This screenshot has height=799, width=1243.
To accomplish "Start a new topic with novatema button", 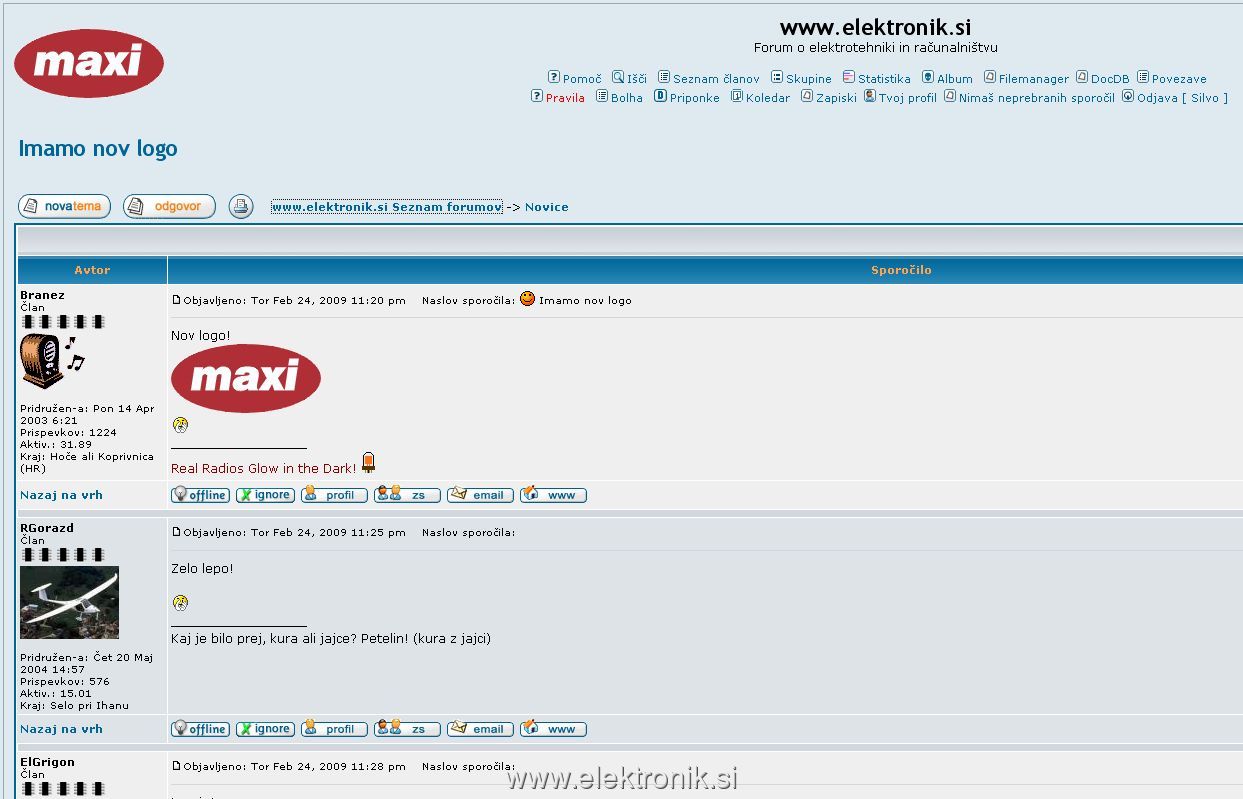I will [x=65, y=207].
